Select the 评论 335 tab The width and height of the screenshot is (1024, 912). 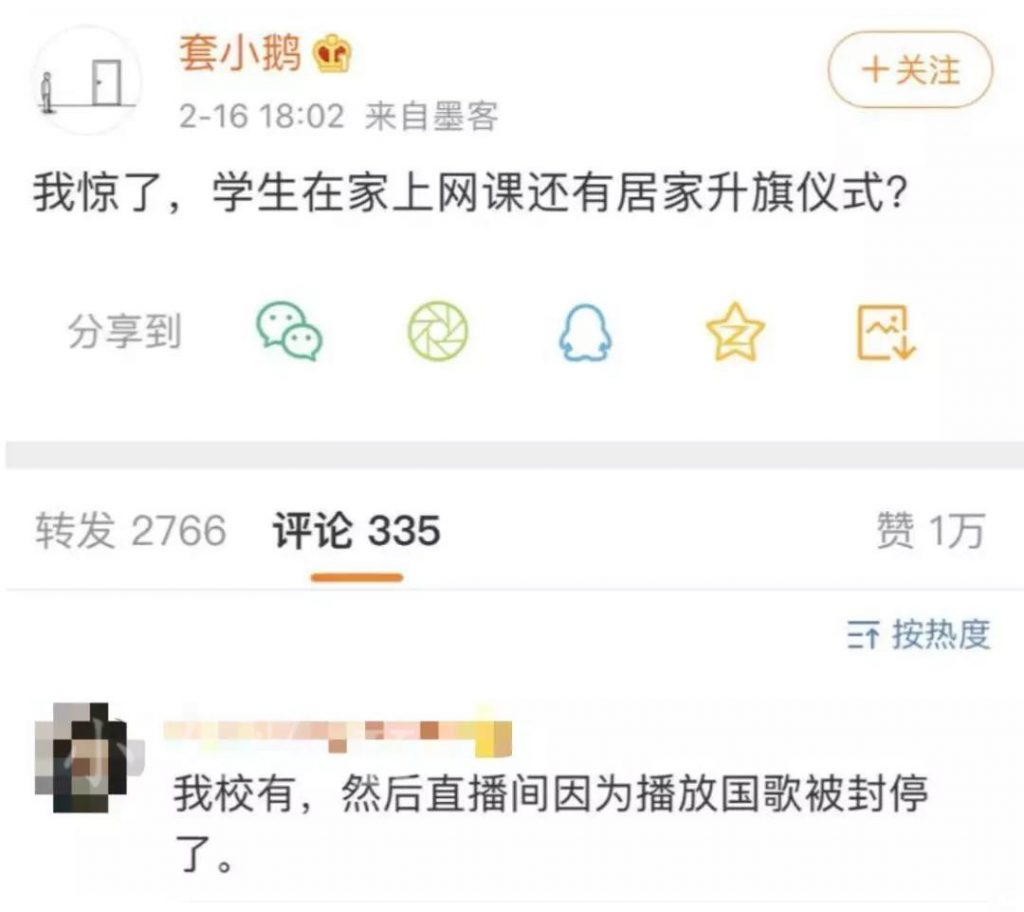click(x=357, y=530)
